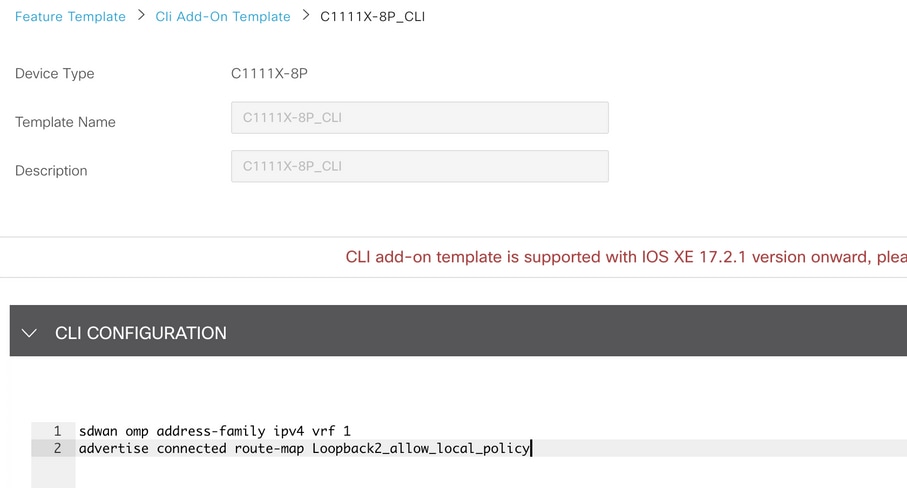Open the Feature Template breadcrumb link
Viewport: 907px width, 488px height.
pyautogui.click(x=70, y=17)
